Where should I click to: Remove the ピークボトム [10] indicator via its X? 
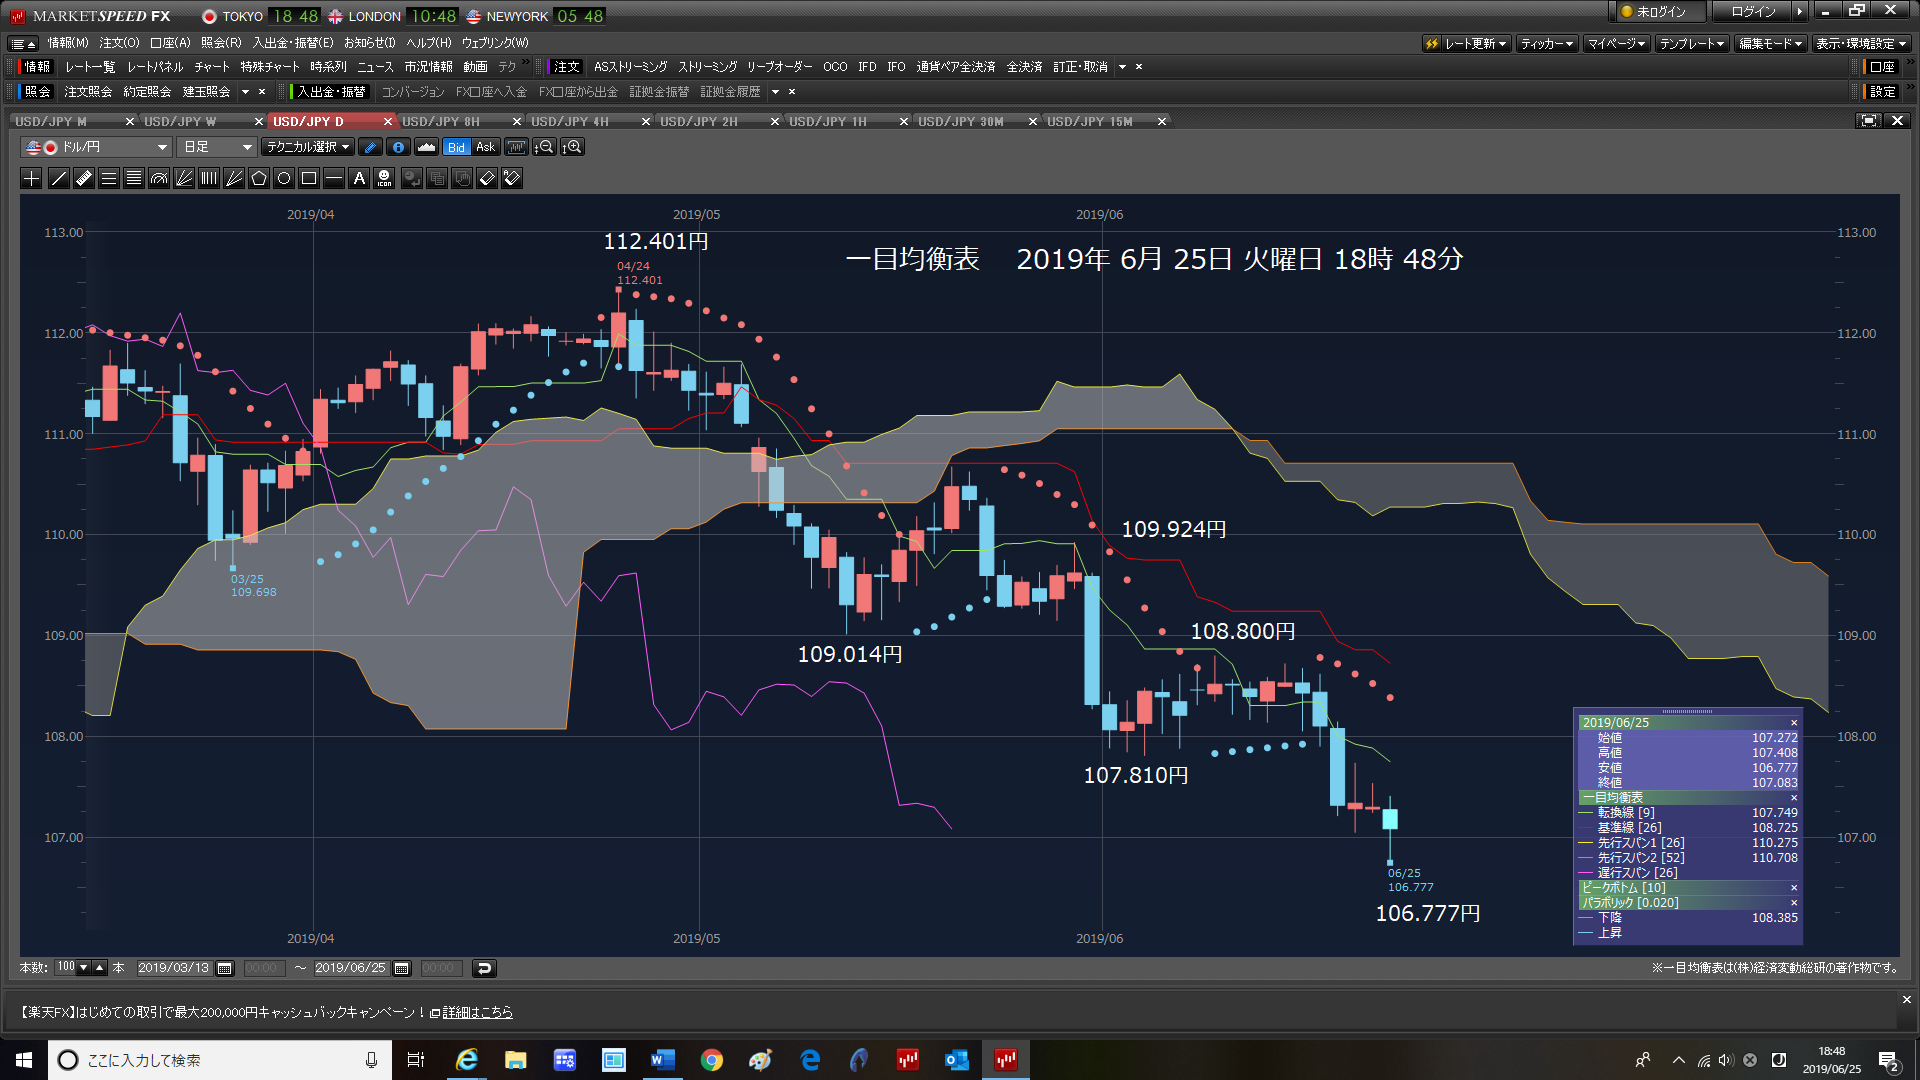(x=1793, y=888)
